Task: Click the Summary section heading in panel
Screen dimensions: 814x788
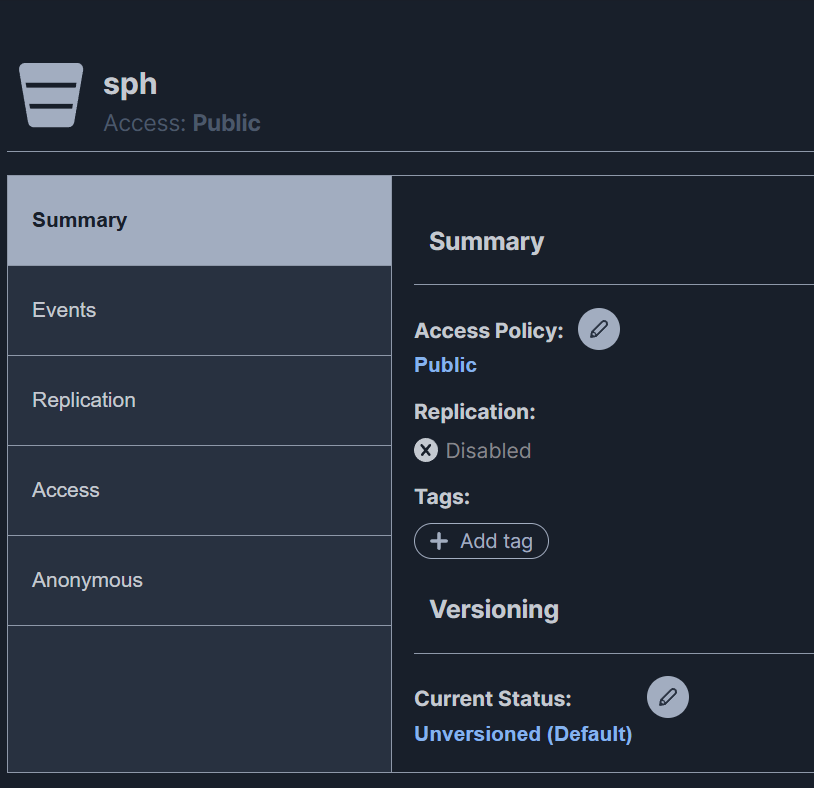Action: click(486, 241)
